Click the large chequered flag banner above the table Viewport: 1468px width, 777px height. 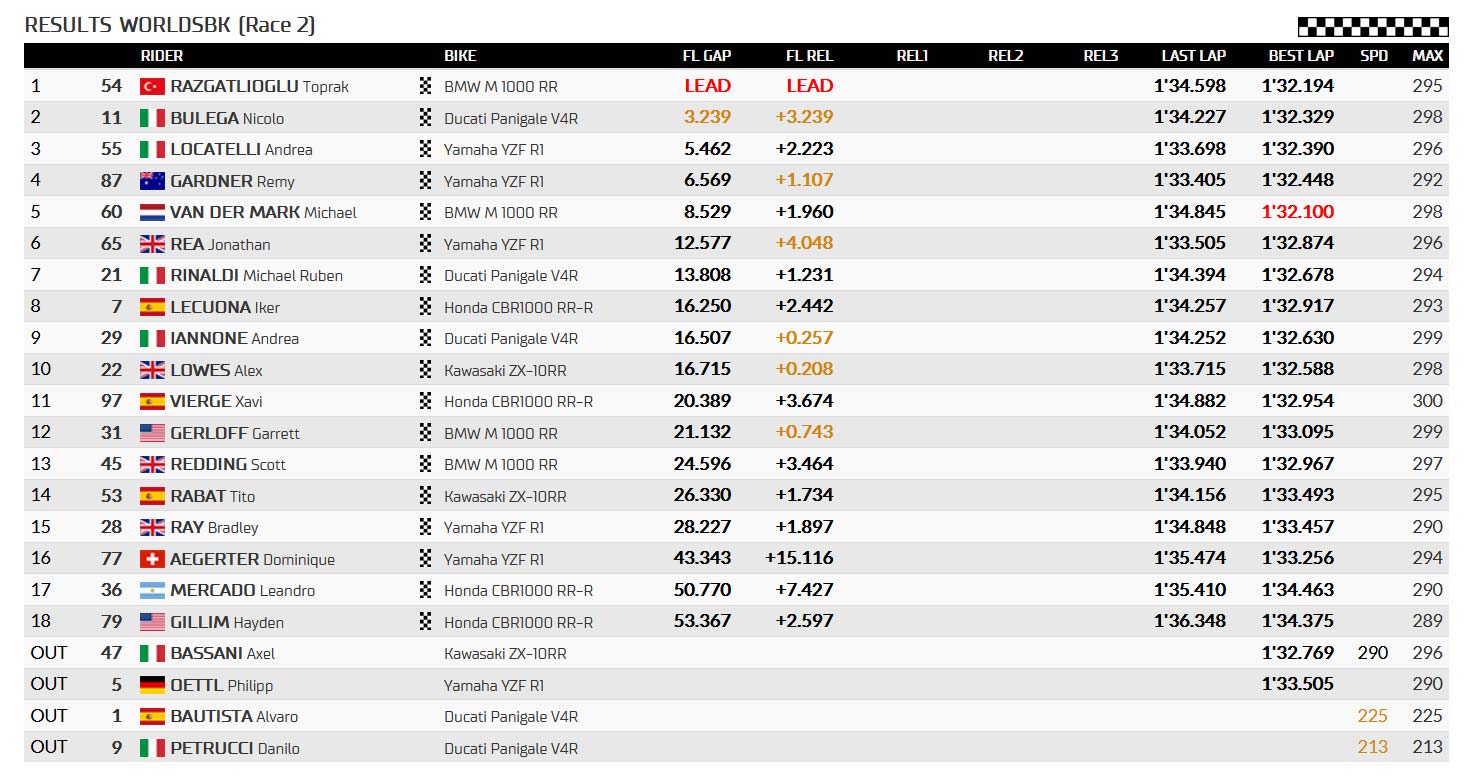pos(1372,27)
